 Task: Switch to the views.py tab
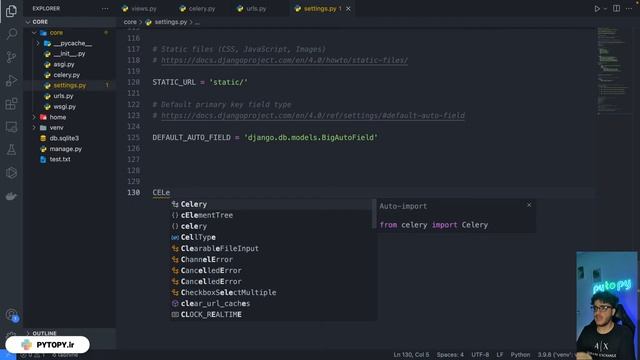[x=140, y=9]
